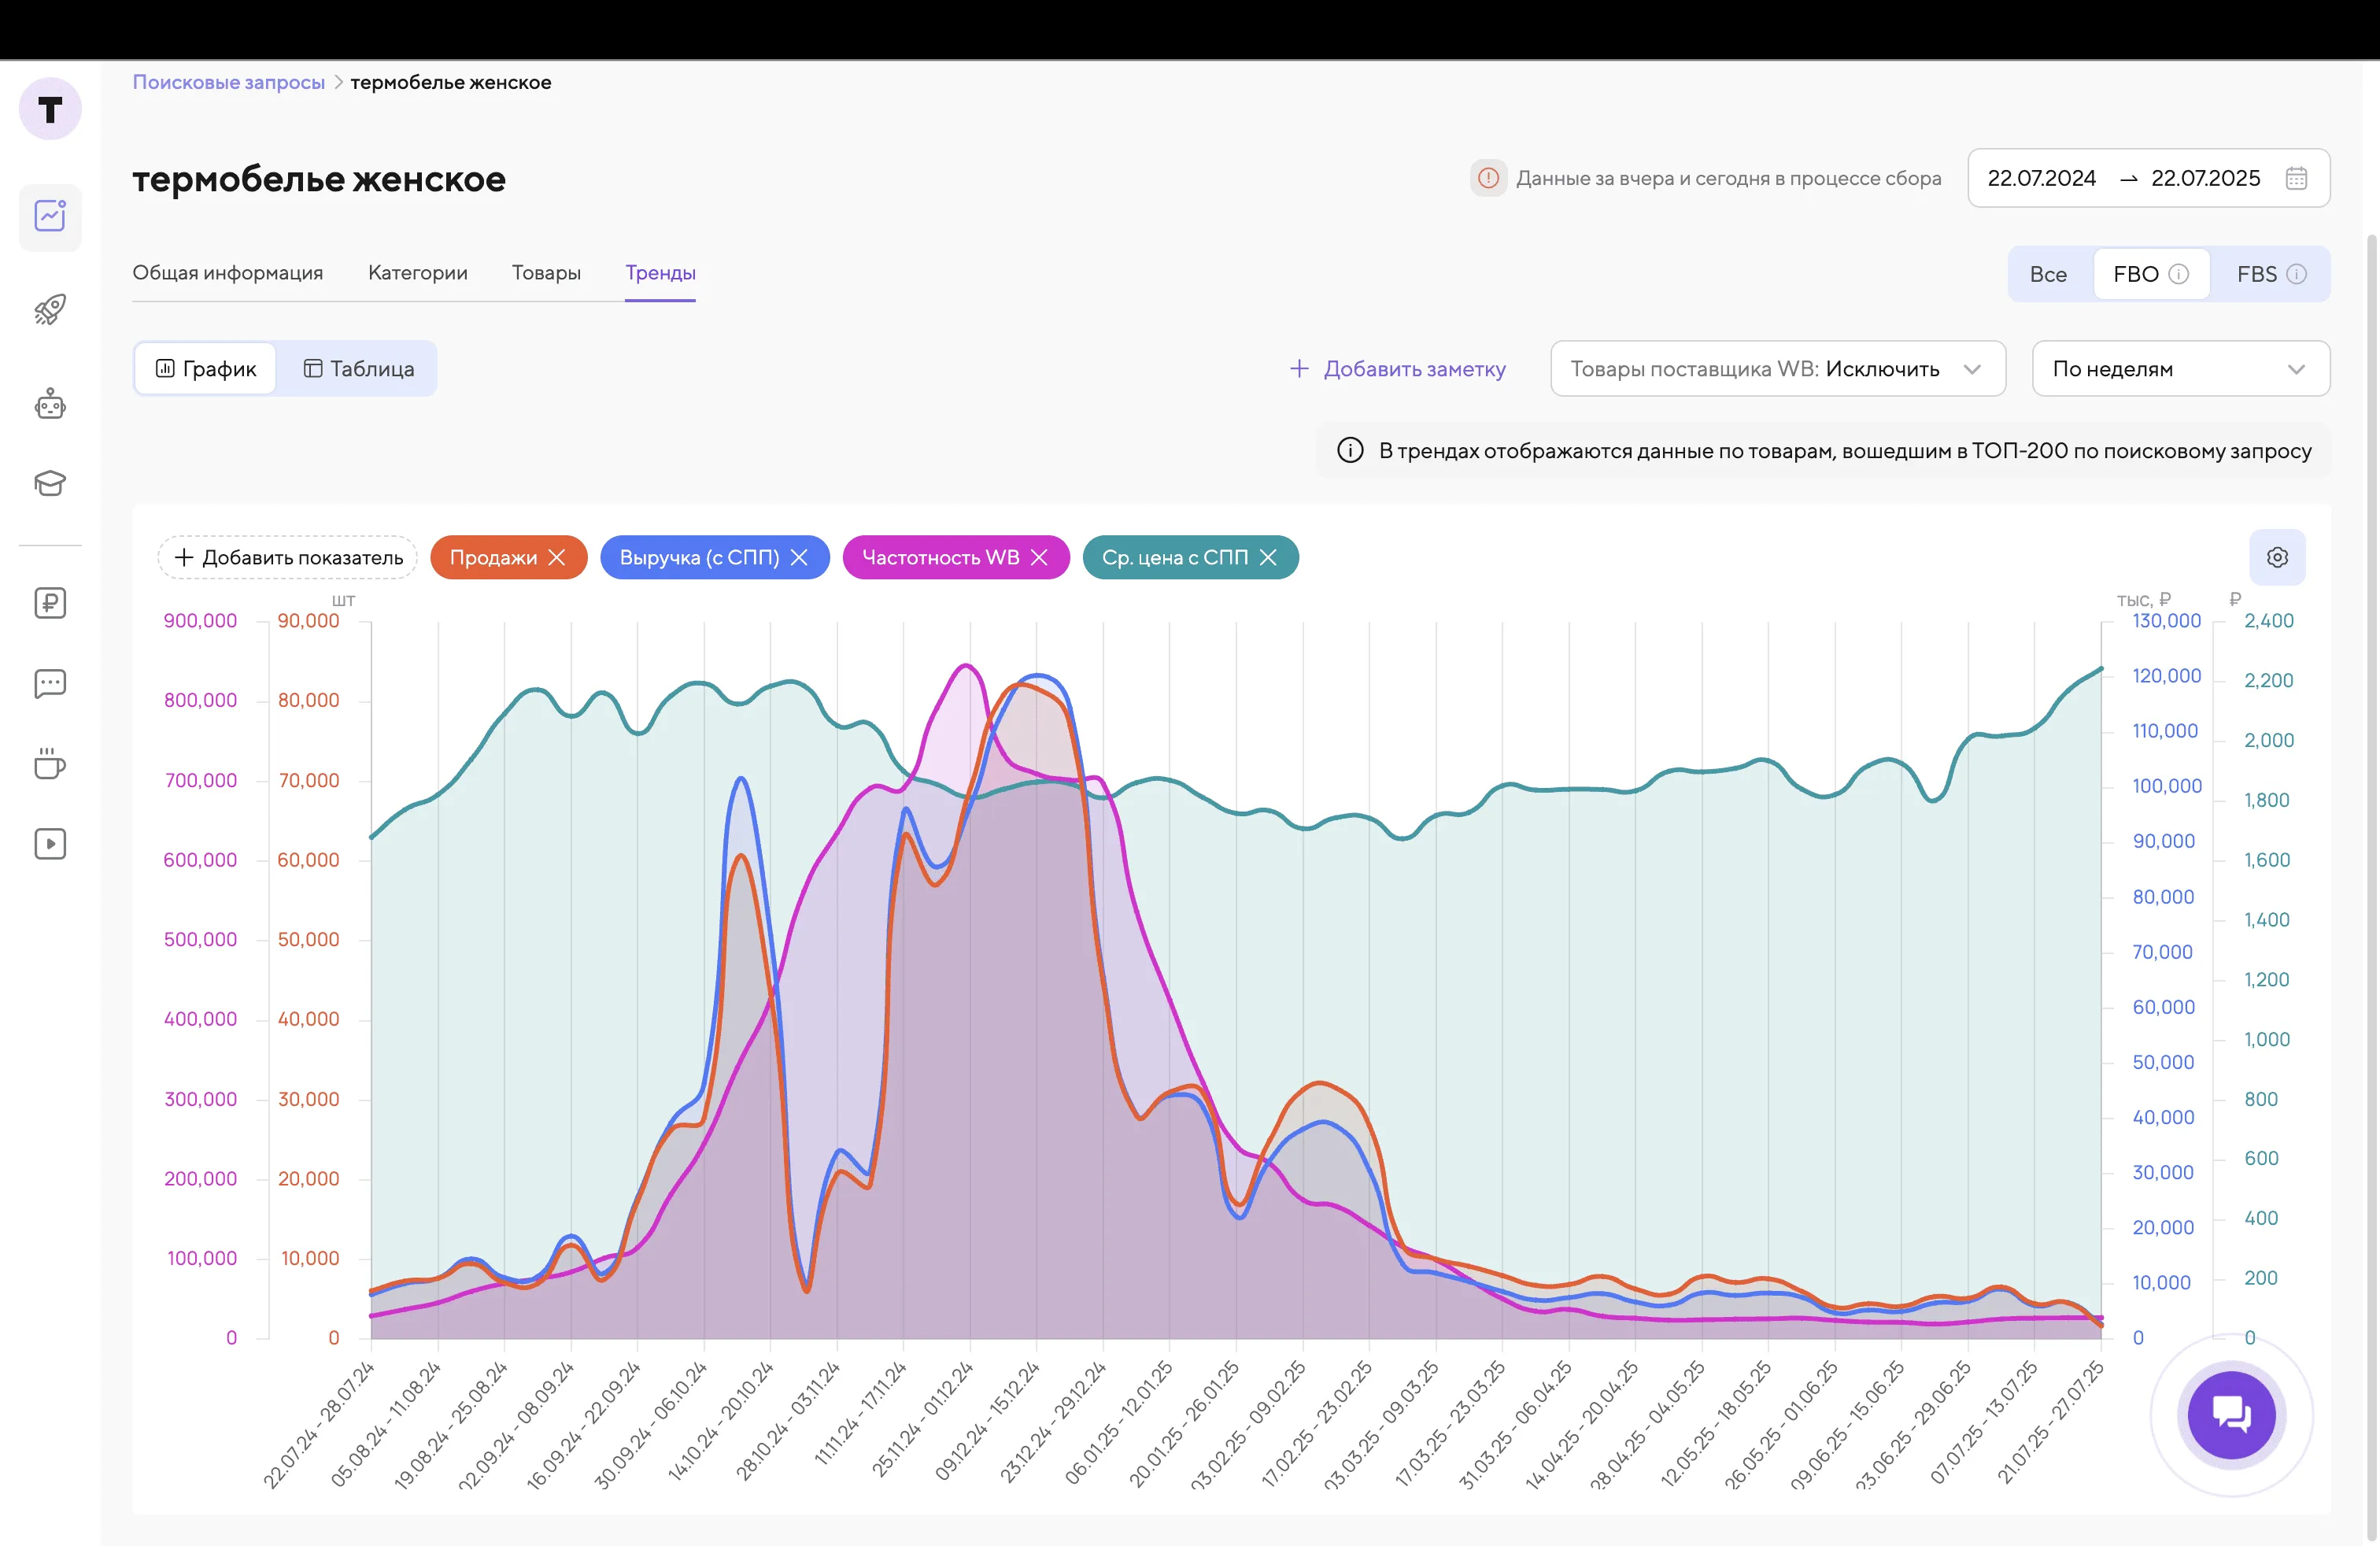Remove the orange Продажи metric chip
This screenshot has height=1546, width=2380.
tap(557, 557)
